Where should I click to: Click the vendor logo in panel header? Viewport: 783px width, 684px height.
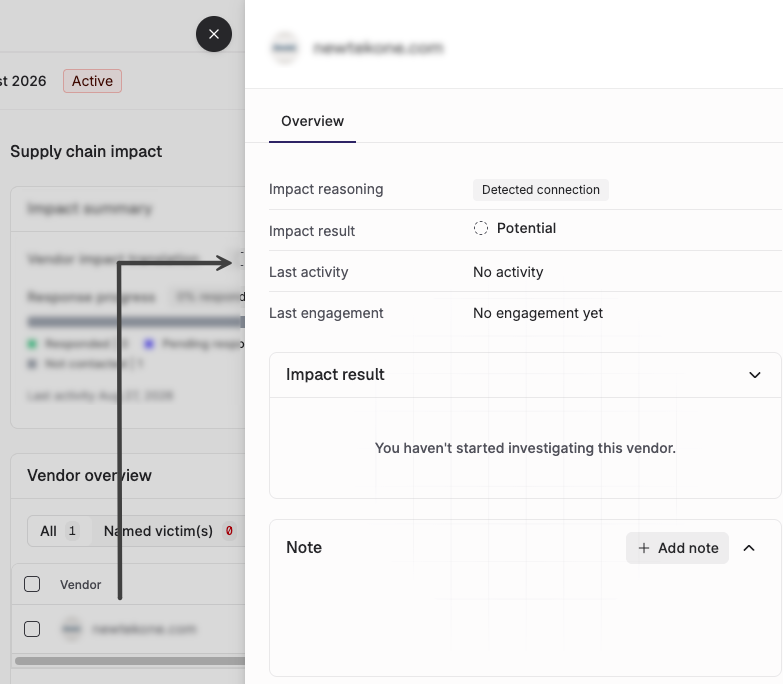[x=285, y=48]
